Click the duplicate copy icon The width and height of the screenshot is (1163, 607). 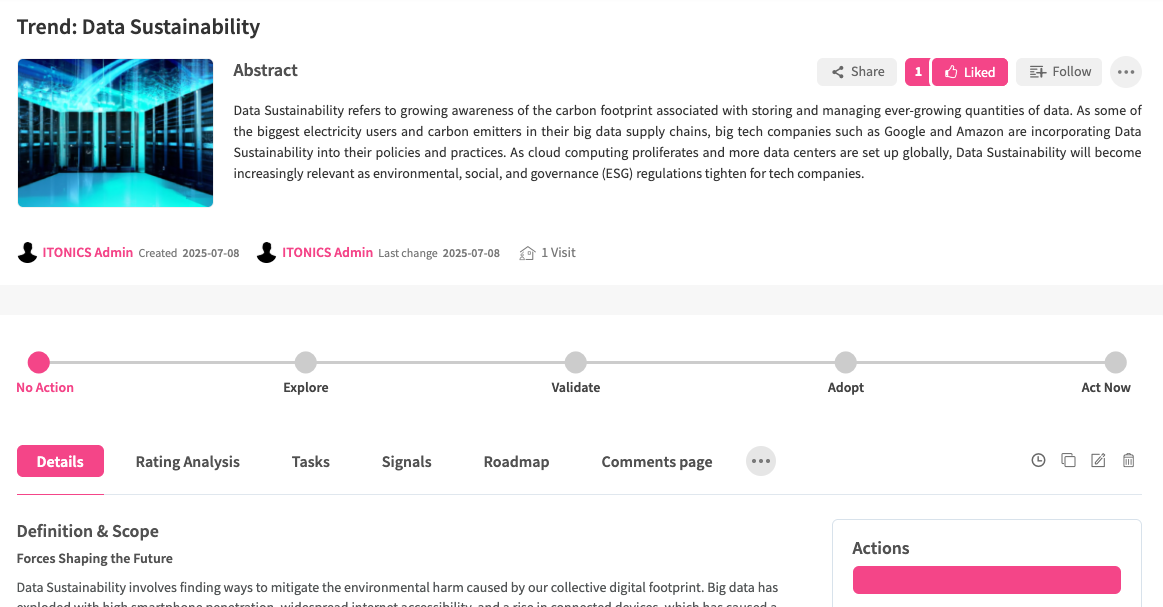coord(1068,461)
